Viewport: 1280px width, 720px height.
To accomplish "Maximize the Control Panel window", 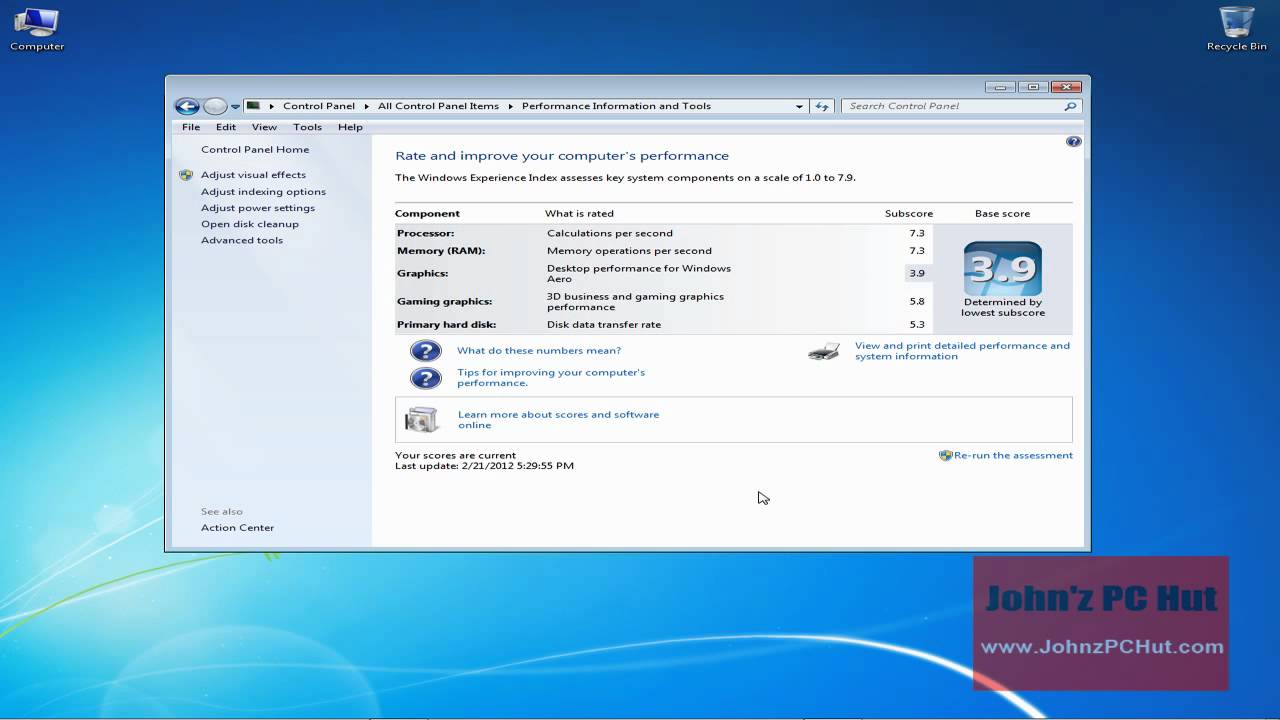I will [1033, 87].
